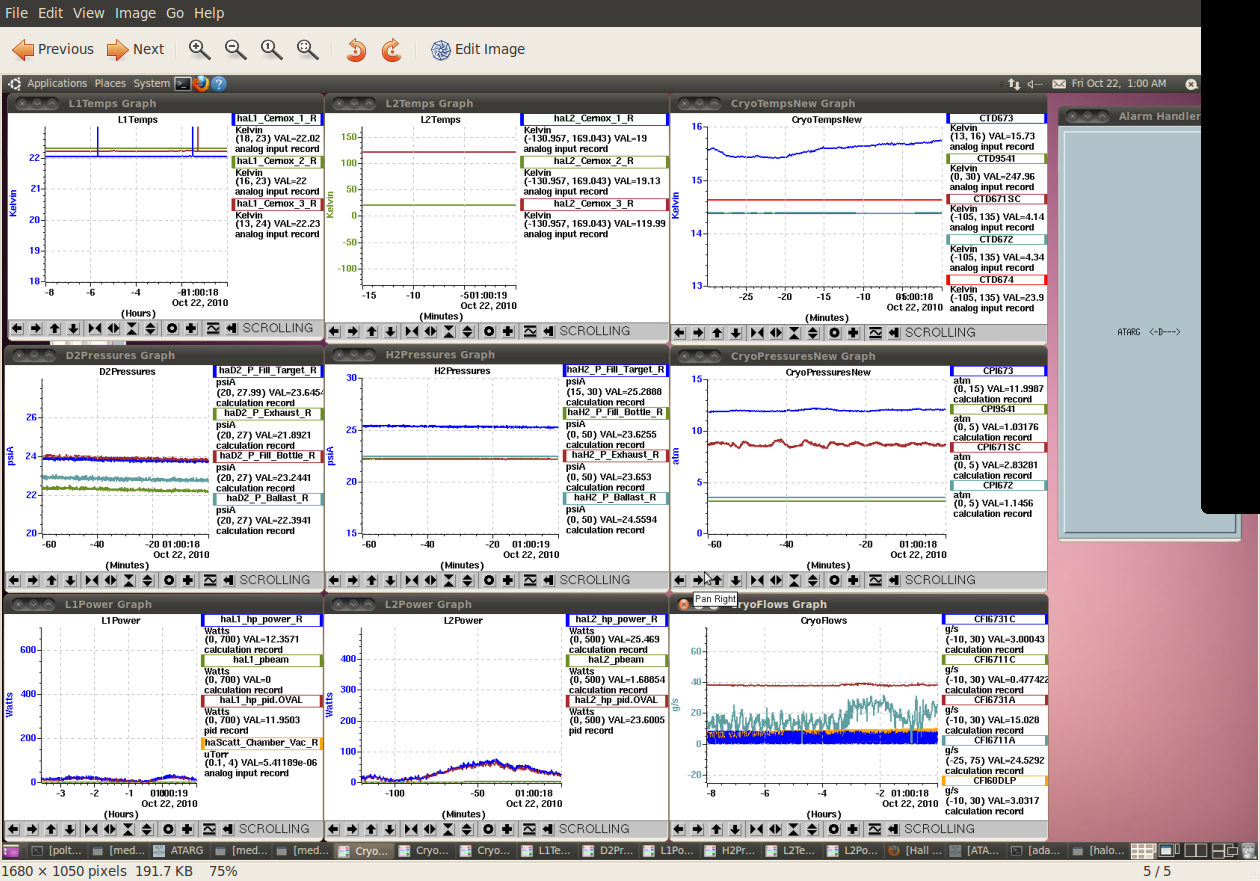Click auto-scale circle icon on D2Pressures Graph
The width and height of the screenshot is (1260, 881).
tap(169, 580)
